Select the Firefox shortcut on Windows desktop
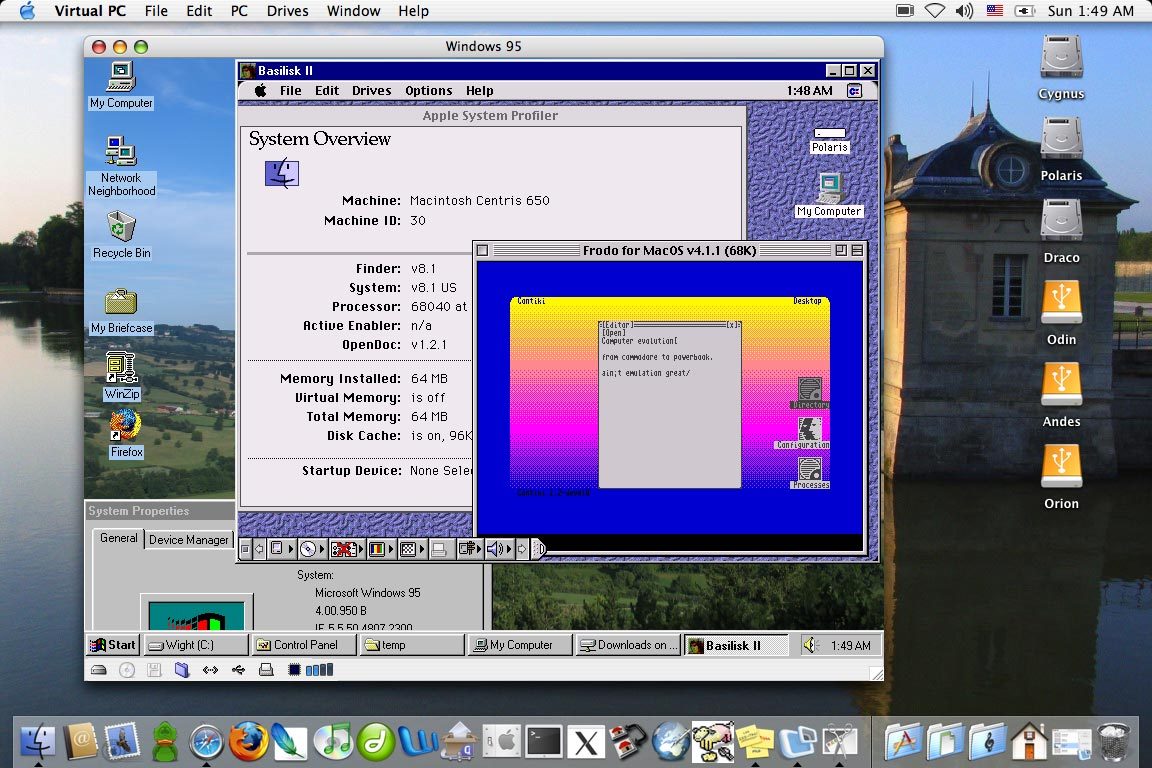The width and height of the screenshot is (1152, 768). pyautogui.click(x=126, y=434)
